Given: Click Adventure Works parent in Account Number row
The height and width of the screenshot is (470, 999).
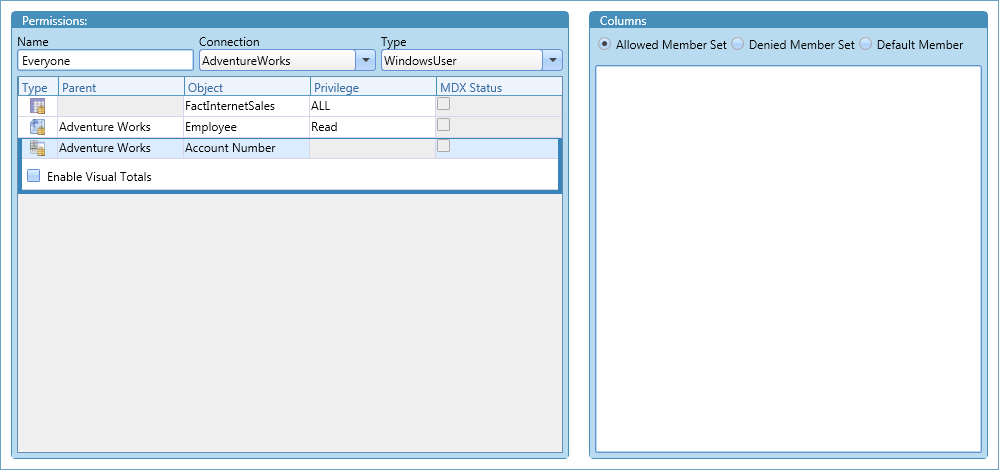Looking at the screenshot, I should click(x=121, y=148).
